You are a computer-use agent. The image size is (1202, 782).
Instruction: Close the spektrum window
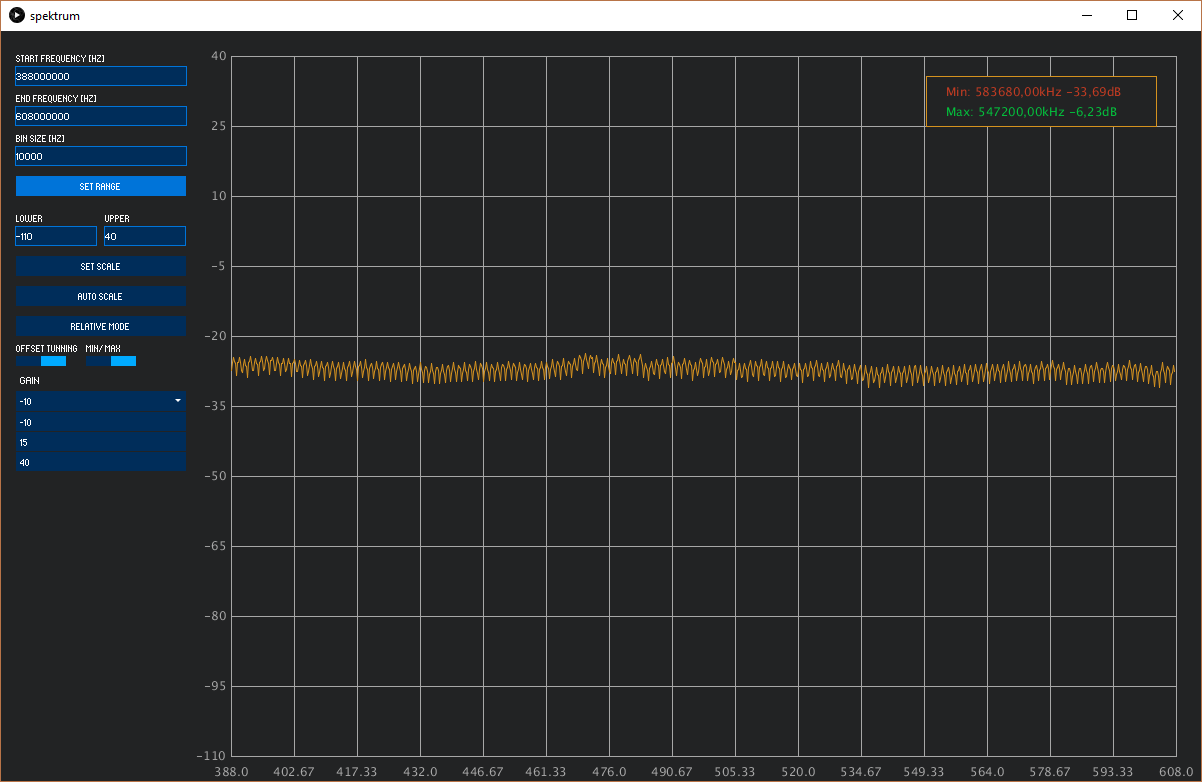coord(1178,15)
